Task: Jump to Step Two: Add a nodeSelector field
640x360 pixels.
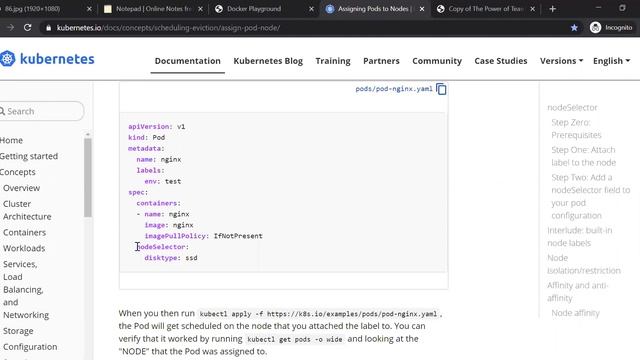Action: pyautogui.click(x=591, y=196)
